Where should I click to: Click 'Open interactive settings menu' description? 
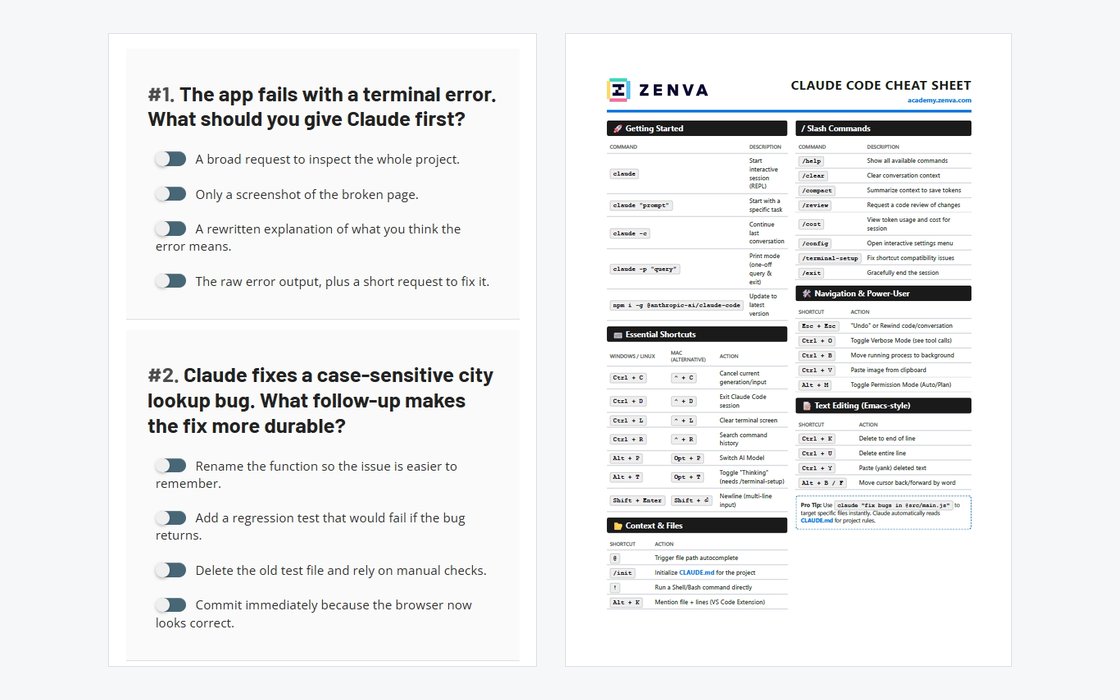(x=910, y=243)
